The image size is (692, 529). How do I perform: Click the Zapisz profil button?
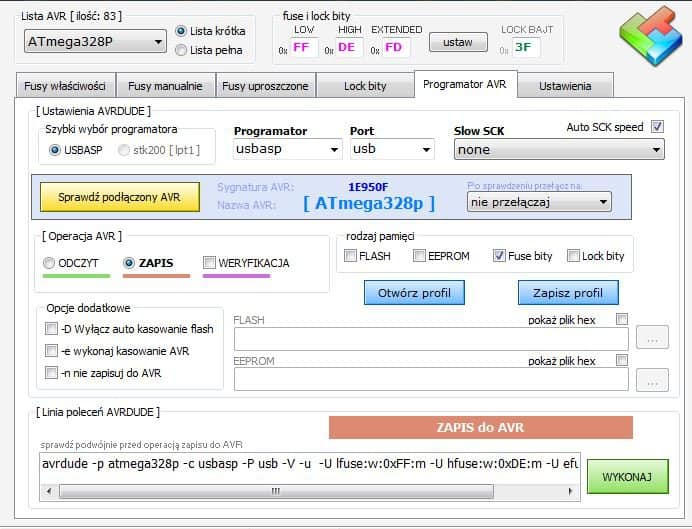568,293
